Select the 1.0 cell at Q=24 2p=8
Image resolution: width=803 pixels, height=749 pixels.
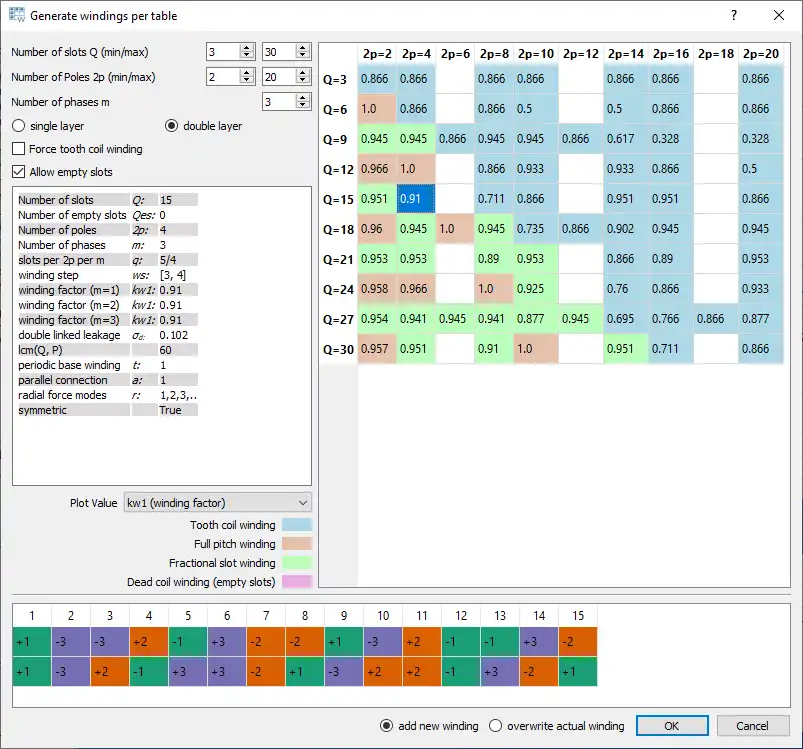click(x=494, y=288)
